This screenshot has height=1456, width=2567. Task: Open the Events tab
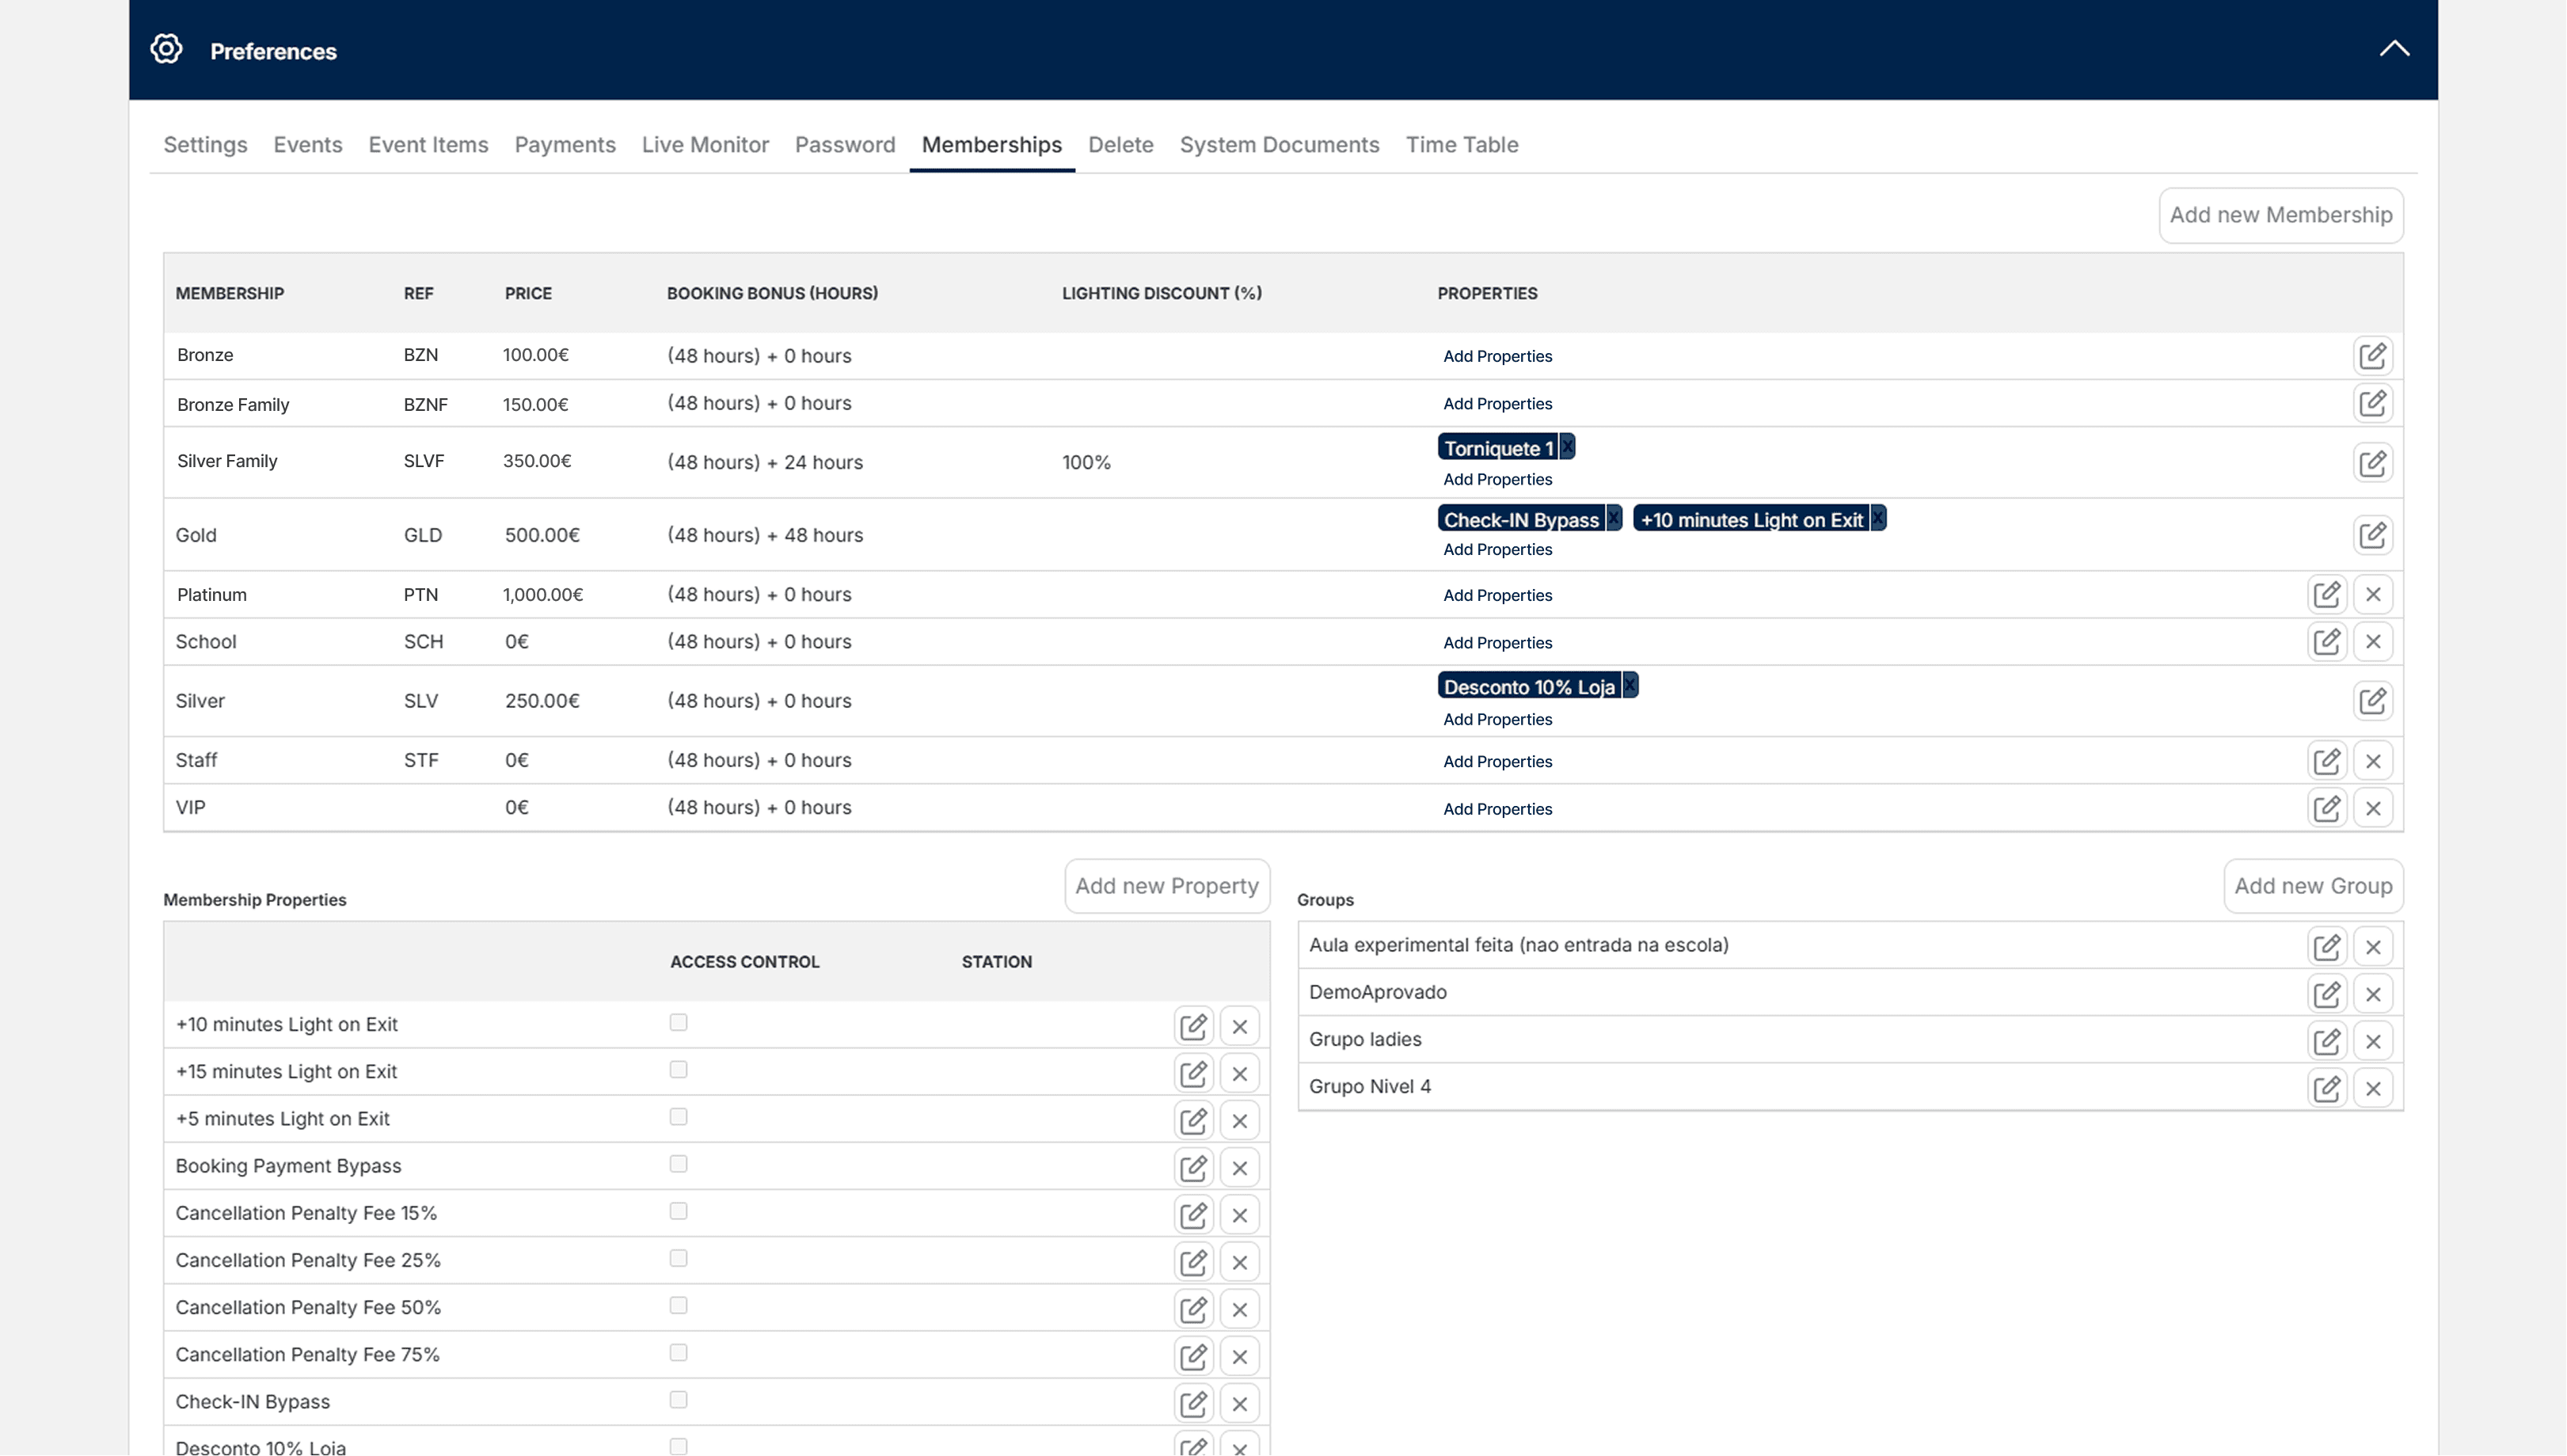(x=308, y=144)
